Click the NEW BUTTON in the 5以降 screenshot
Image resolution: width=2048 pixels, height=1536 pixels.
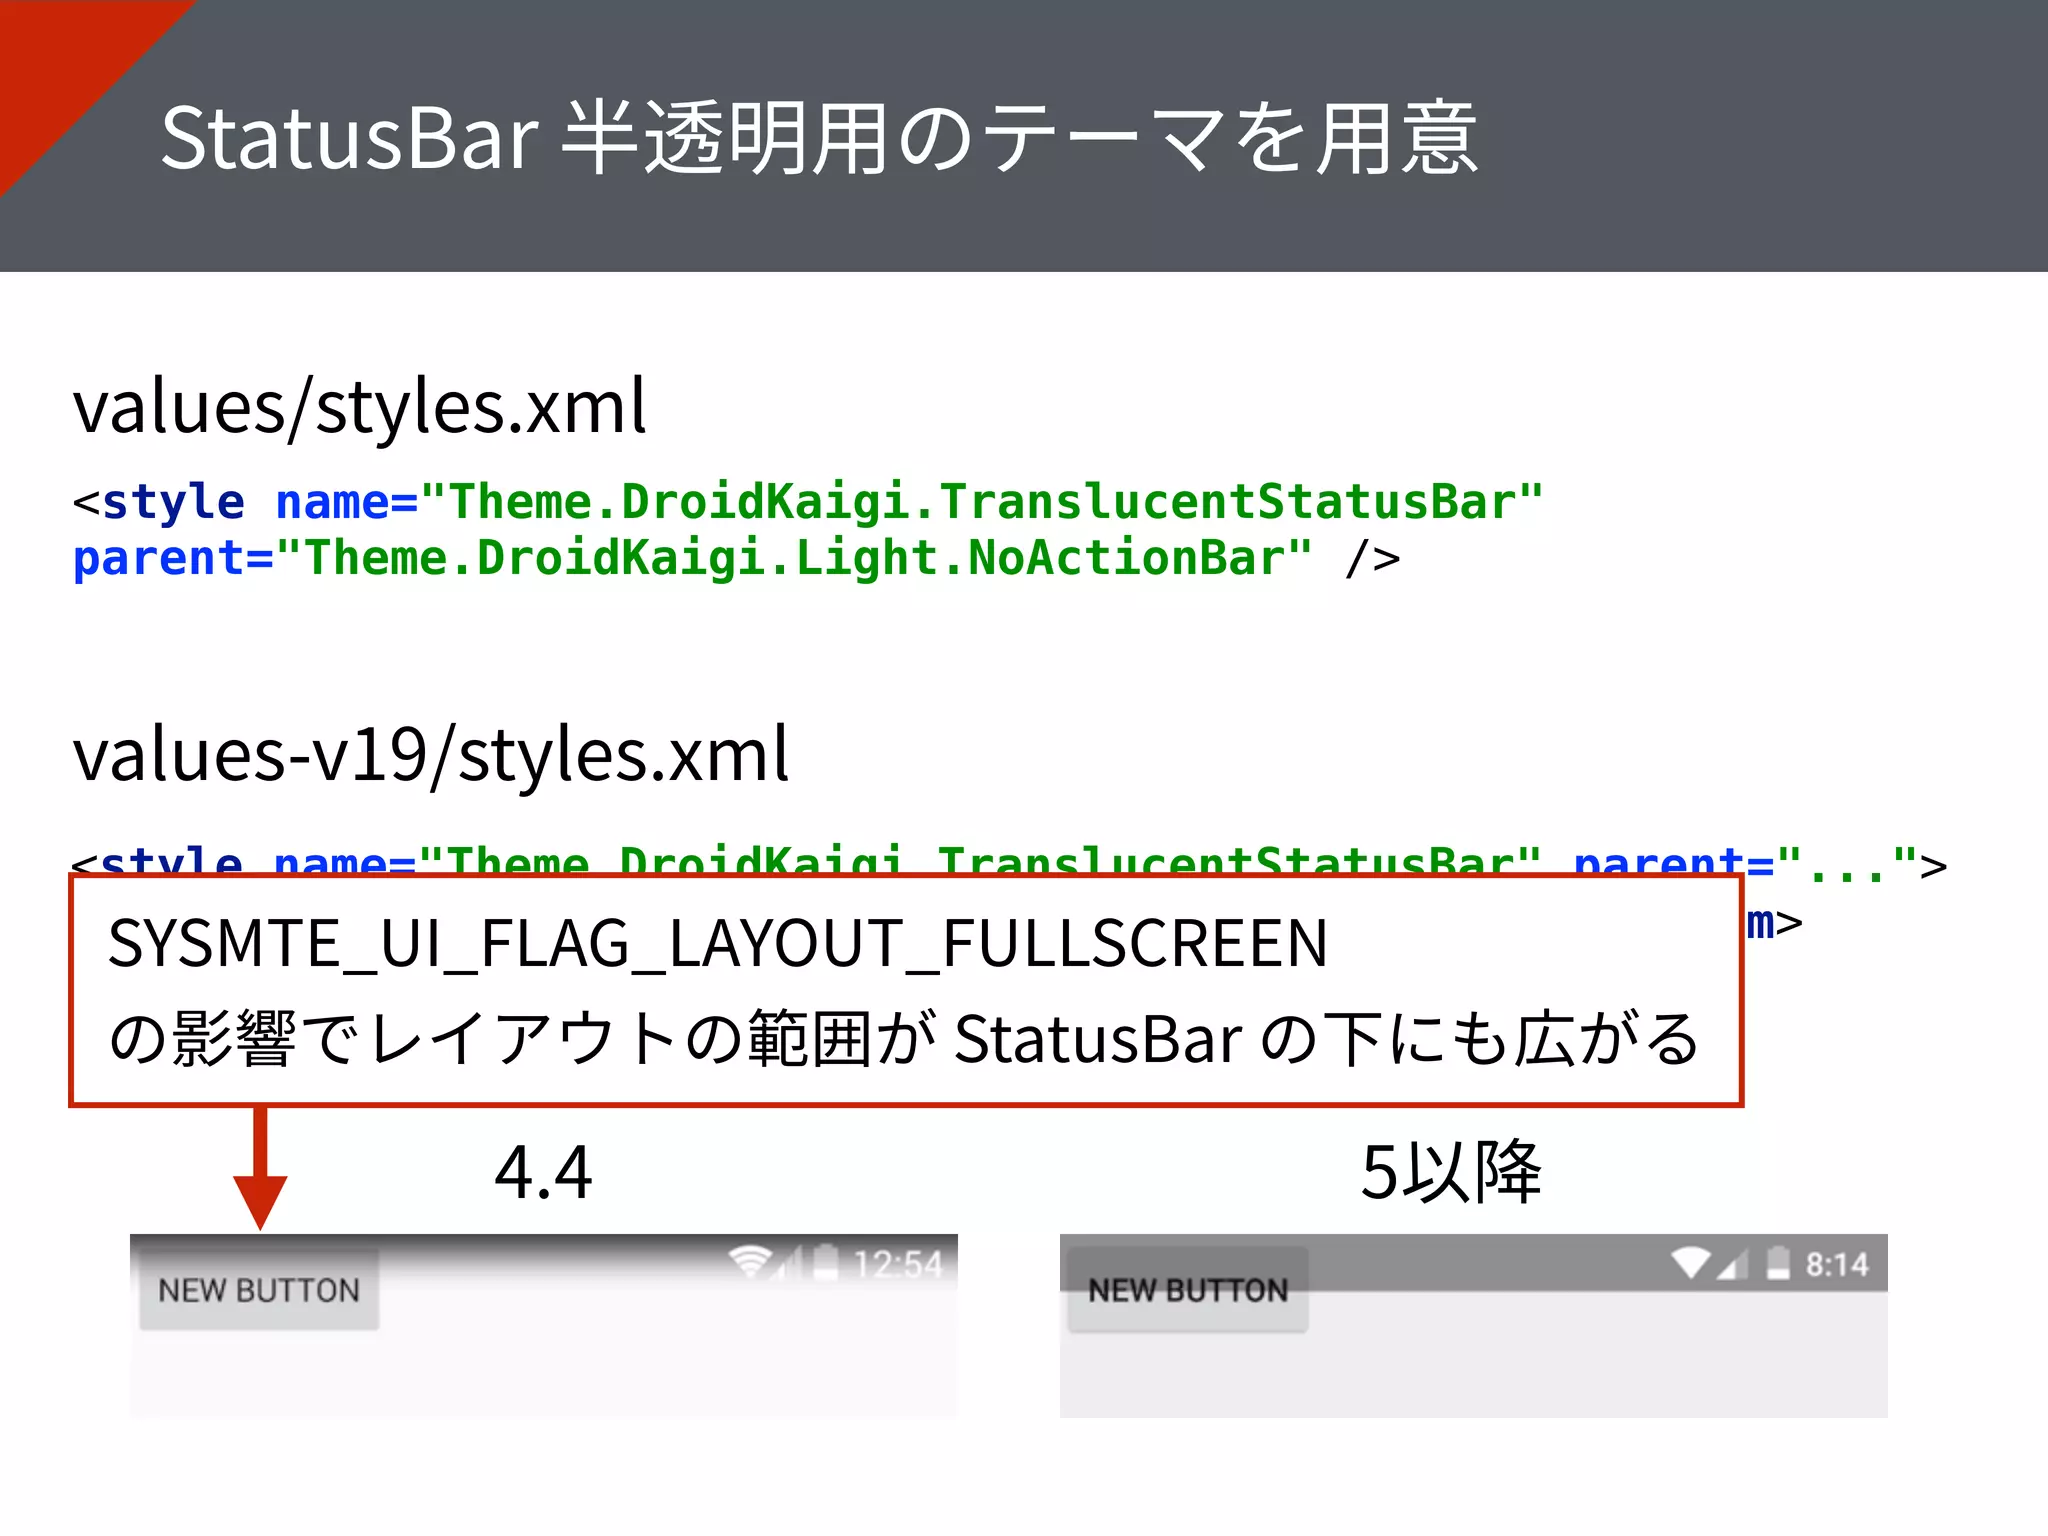1188,1290
